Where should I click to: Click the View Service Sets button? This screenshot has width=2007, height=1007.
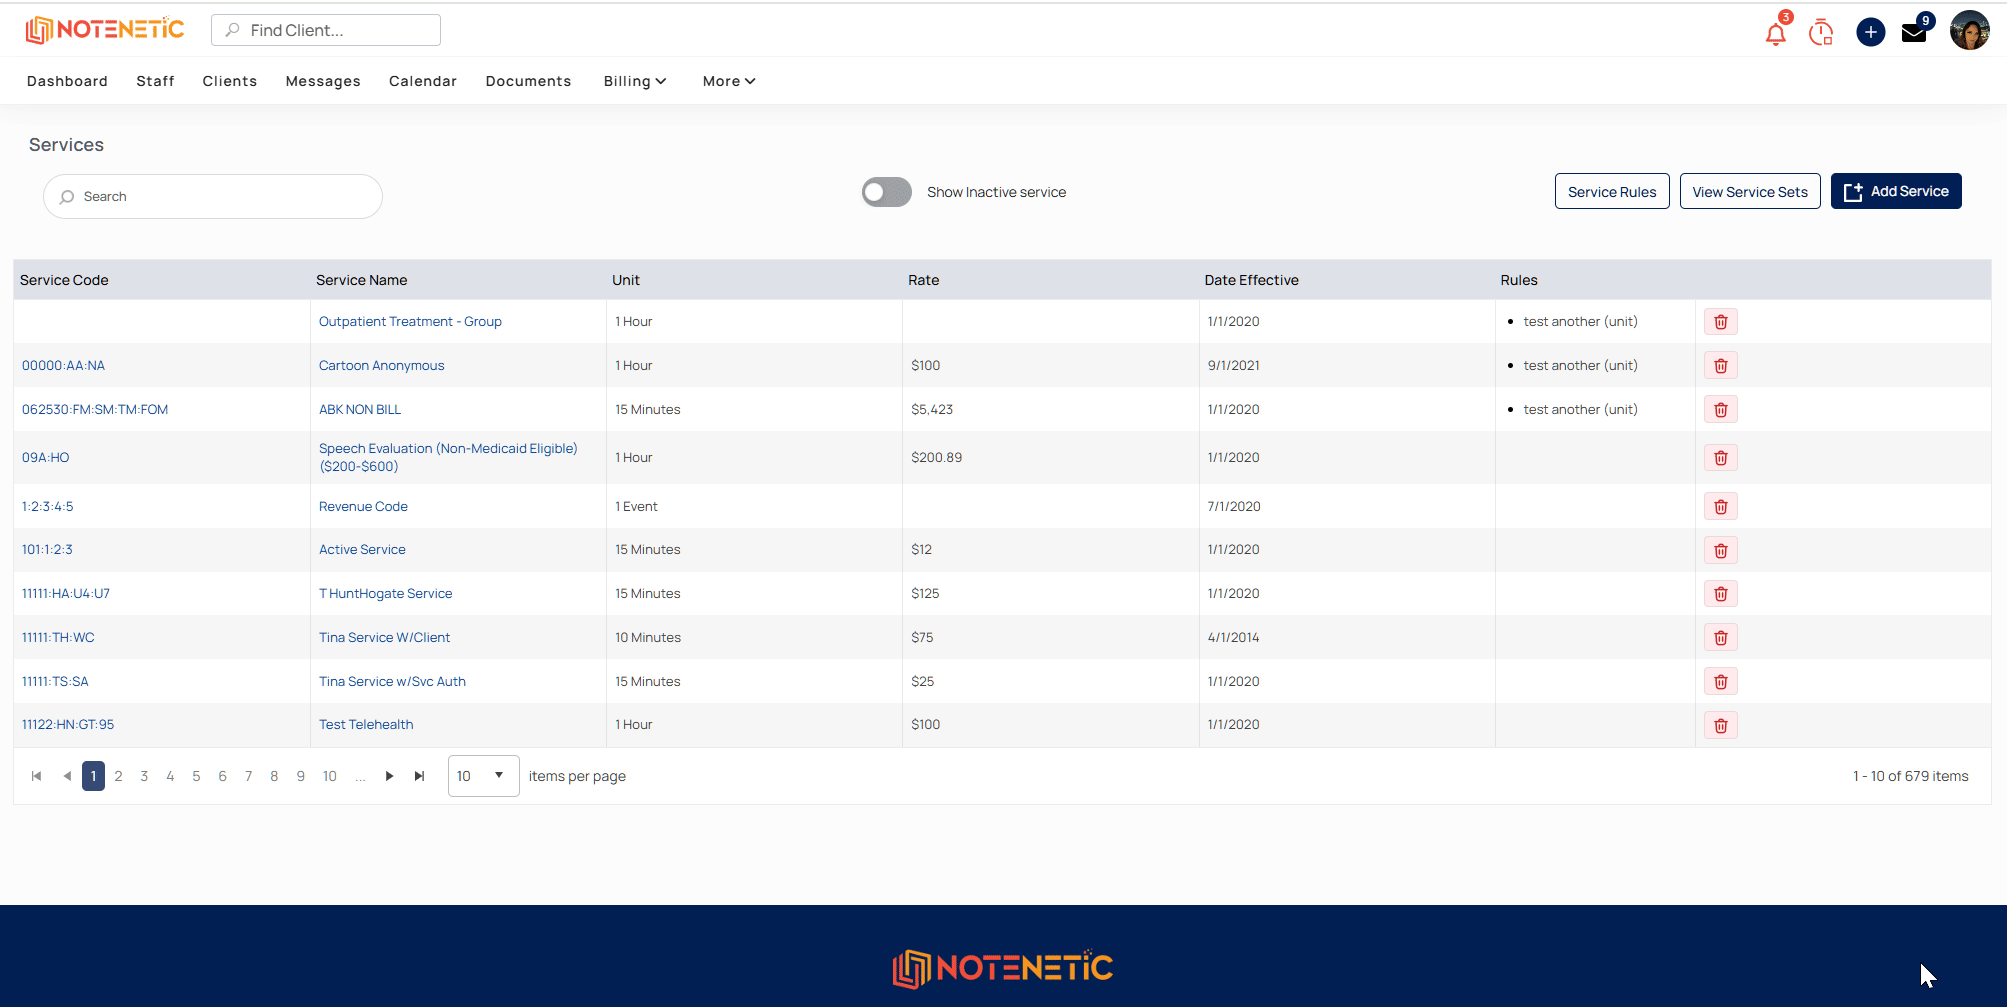[1750, 192]
